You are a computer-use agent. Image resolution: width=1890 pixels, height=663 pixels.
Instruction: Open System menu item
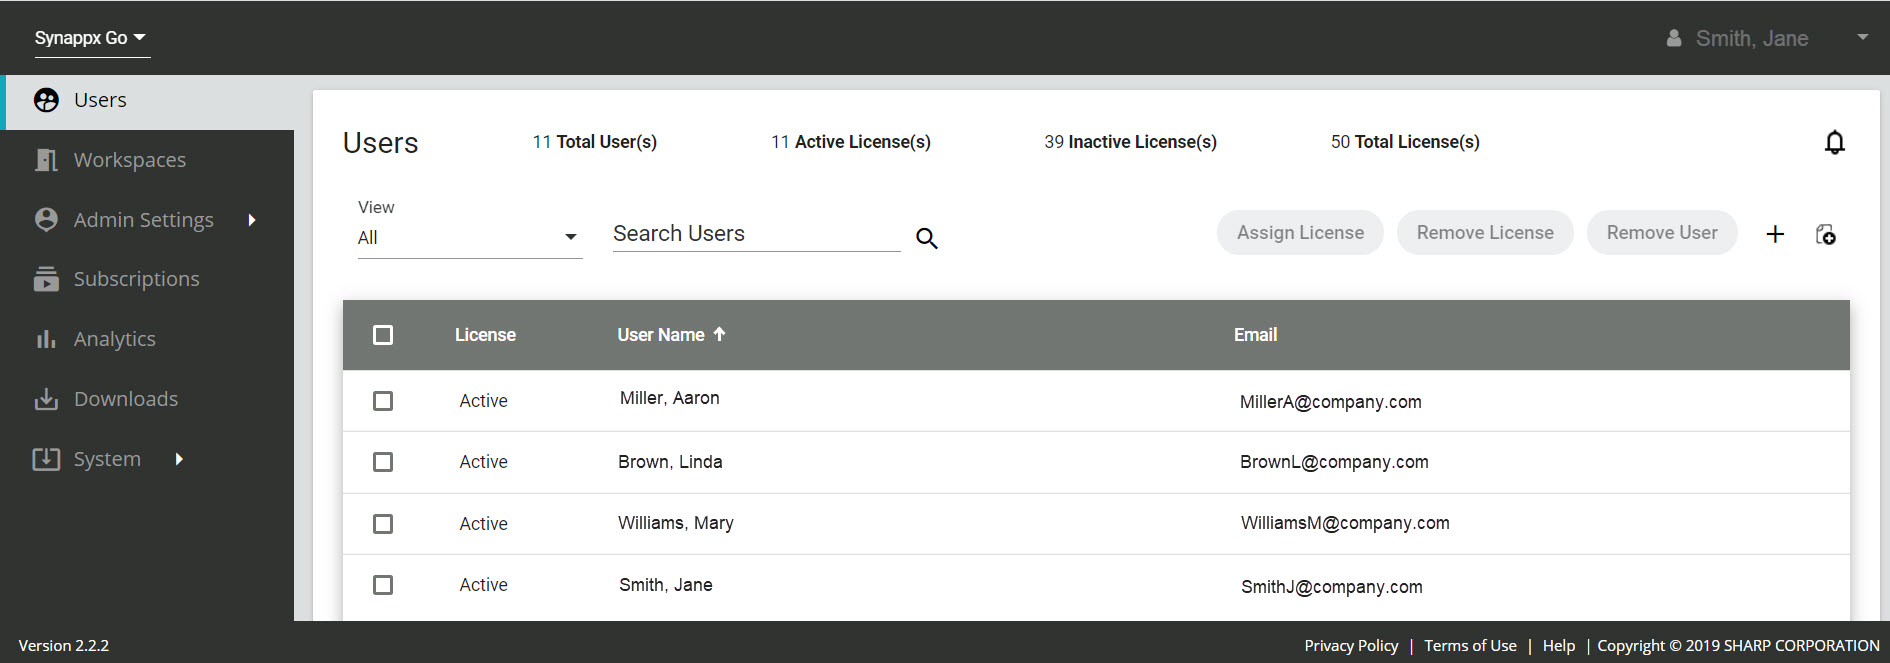107,459
